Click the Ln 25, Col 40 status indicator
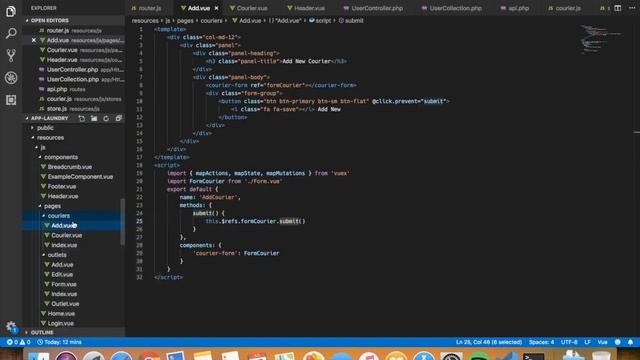The height and width of the screenshot is (360, 640). point(489,342)
